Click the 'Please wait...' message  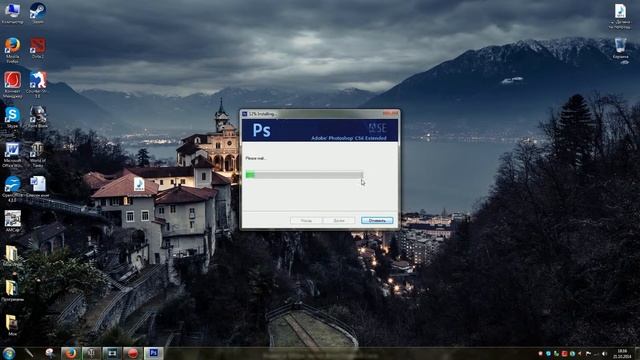pyautogui.click(x=256, y=158)
